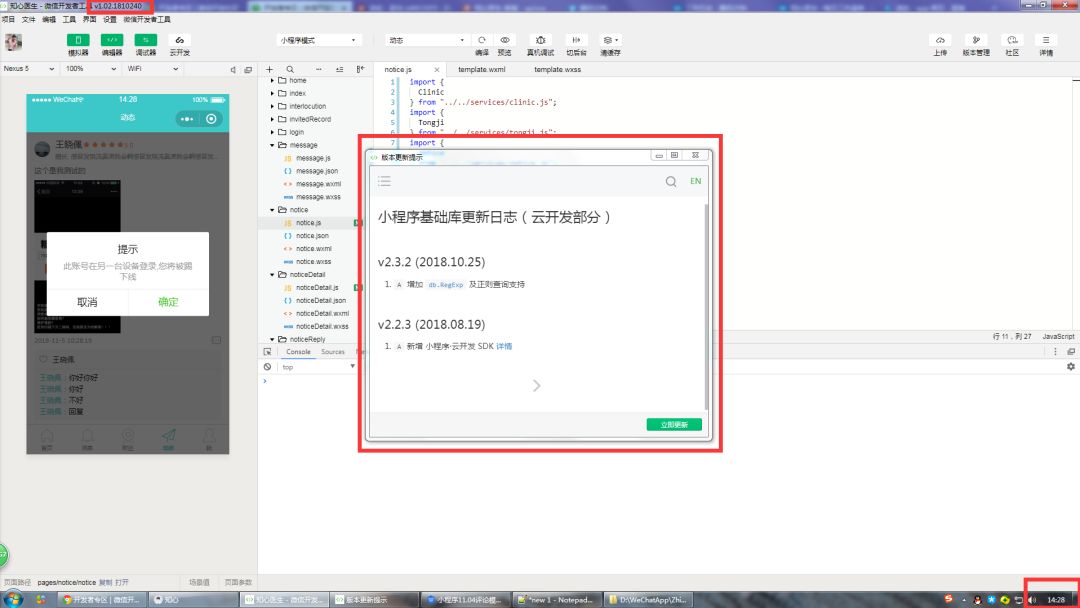Open 详情 link under v2.2.3

(504, 346)
